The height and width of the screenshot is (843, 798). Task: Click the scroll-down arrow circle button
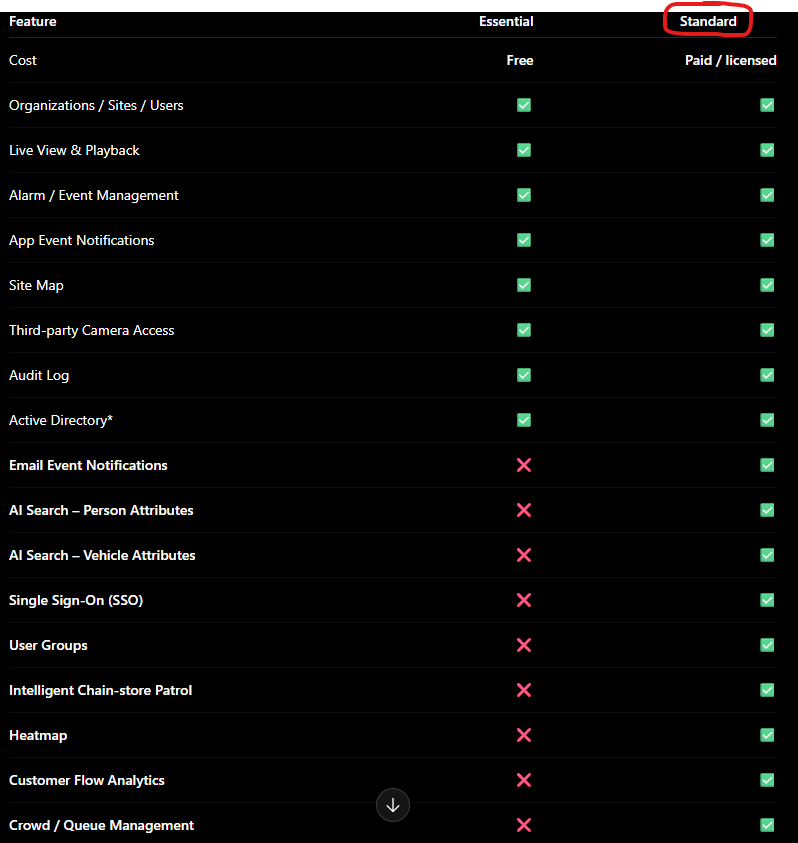click(x=393, y=805)
